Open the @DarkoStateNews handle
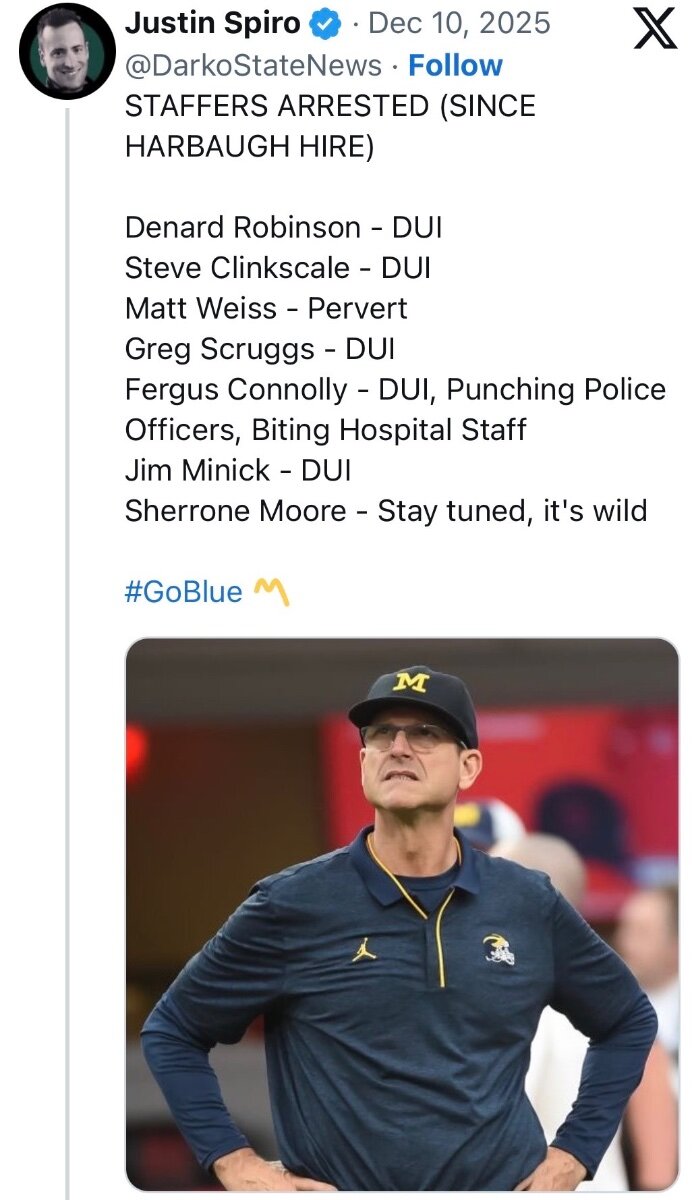The height and width of the screenshot is (1200, 692). tap(253, 66)
